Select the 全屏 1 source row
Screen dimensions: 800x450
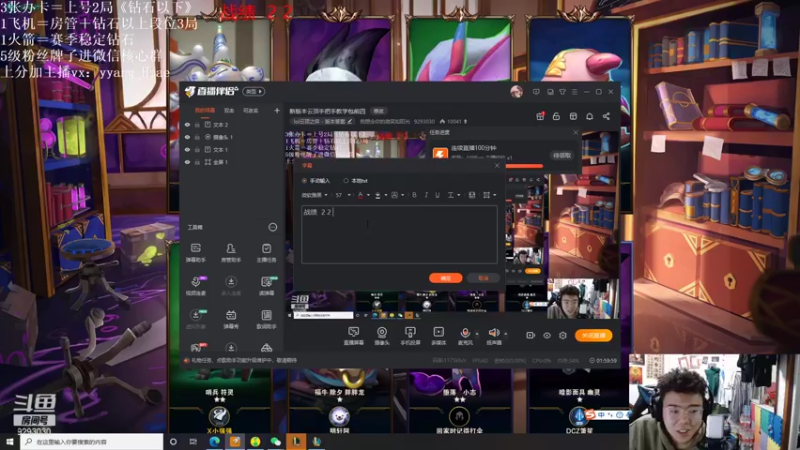click(232, 162)
